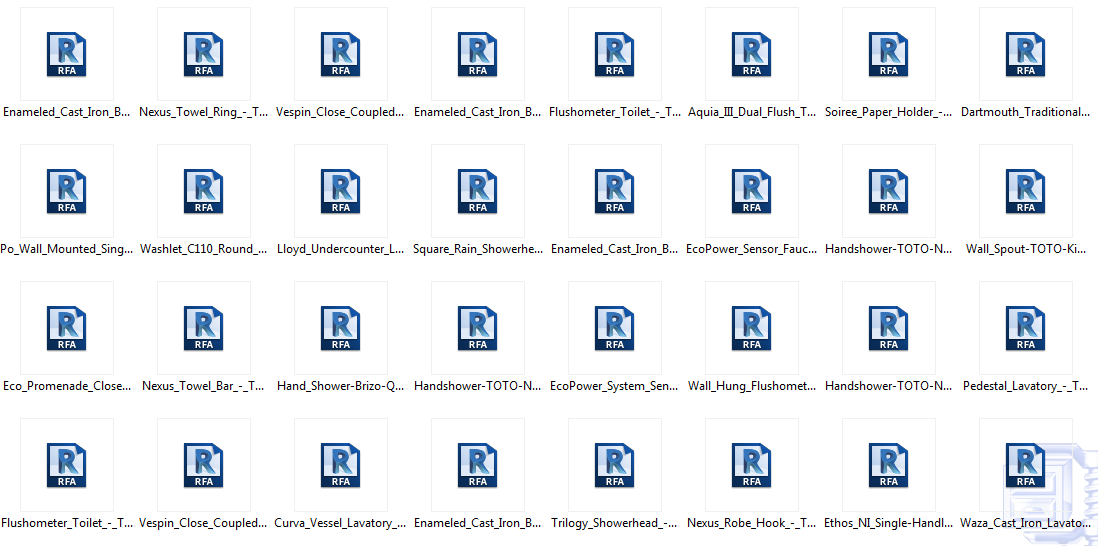Click the Wall_Spout-TOTO-Ki RFA file icon

tap(1025, 191)
